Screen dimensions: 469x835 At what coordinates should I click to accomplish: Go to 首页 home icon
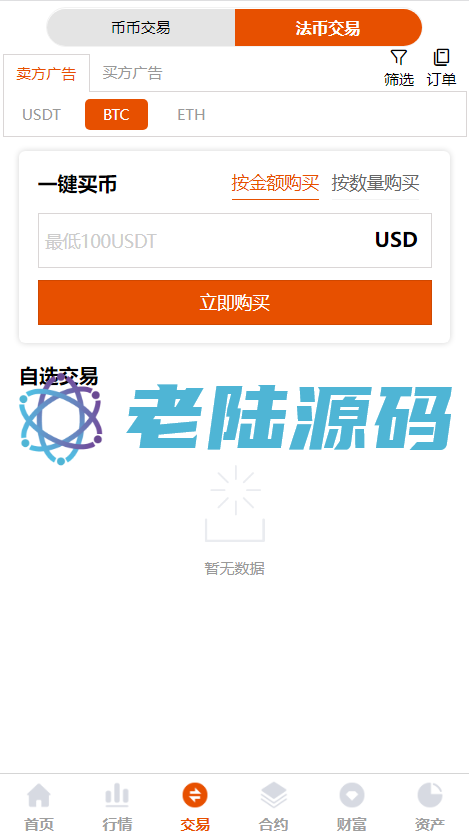point(39,796)
